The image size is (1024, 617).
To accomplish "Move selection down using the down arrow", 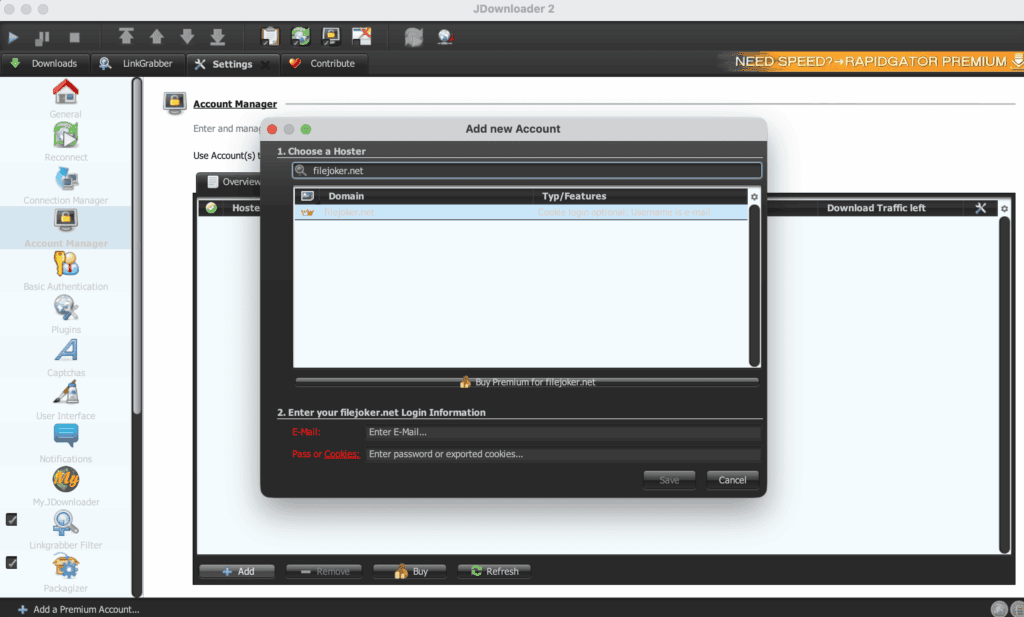I will click(187, 37).
